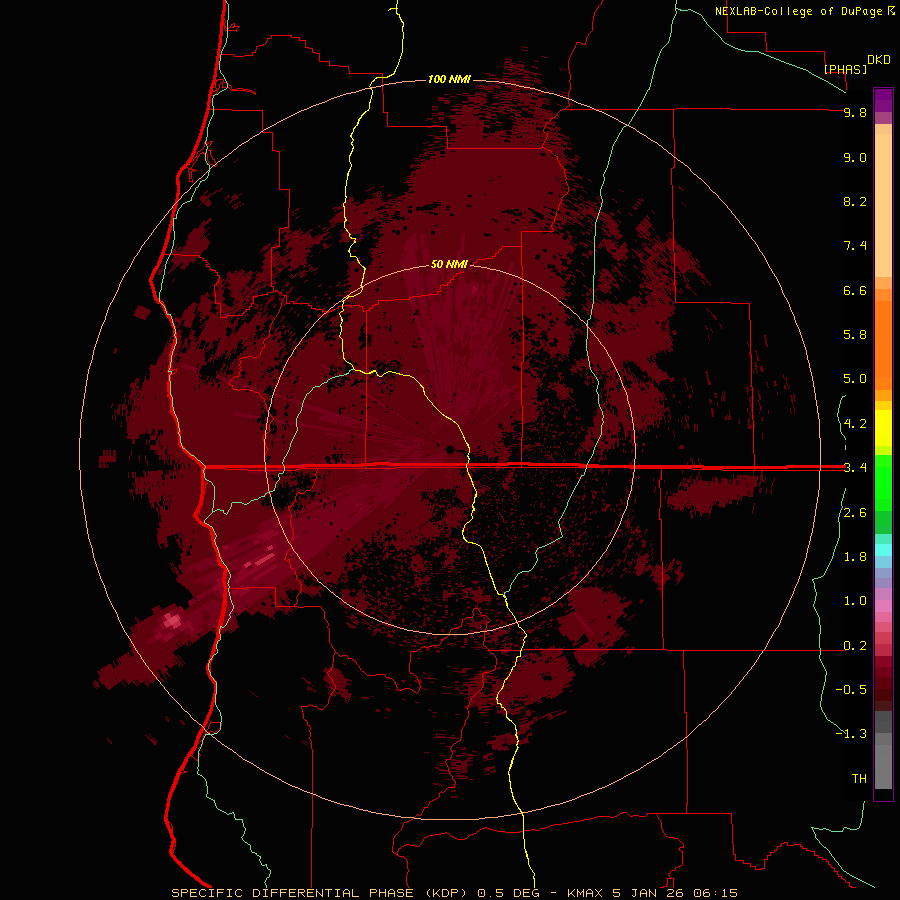The height and width of the screenshot is (900, 900).
Task: Click the 1.0 value on the scale
Action: (x=855, y=601)
